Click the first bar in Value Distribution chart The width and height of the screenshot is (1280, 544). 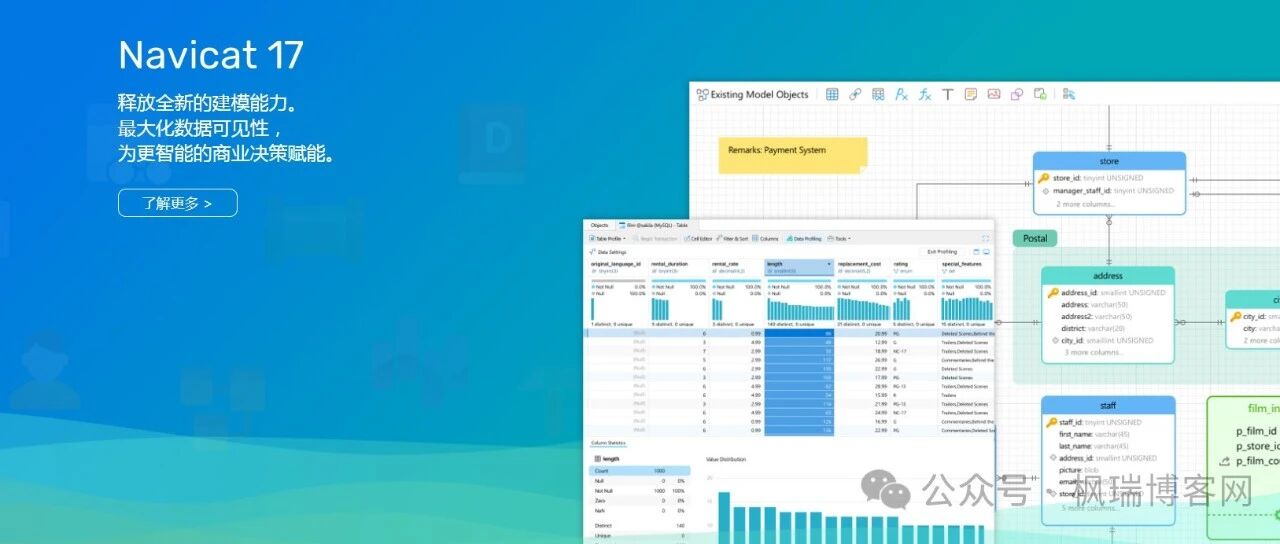[x=724, y=517]
